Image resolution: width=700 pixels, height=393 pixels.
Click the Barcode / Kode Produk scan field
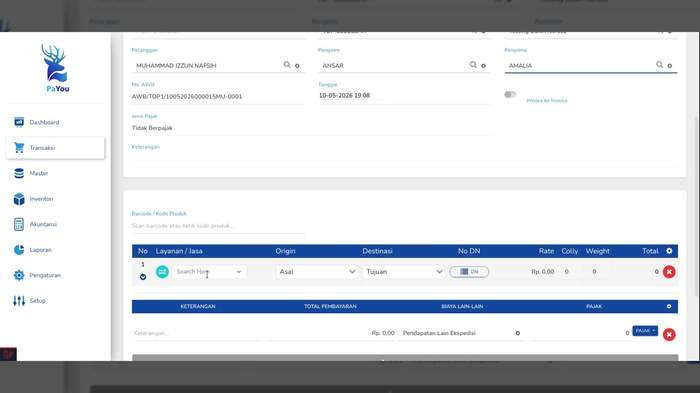tap(218, 226)
